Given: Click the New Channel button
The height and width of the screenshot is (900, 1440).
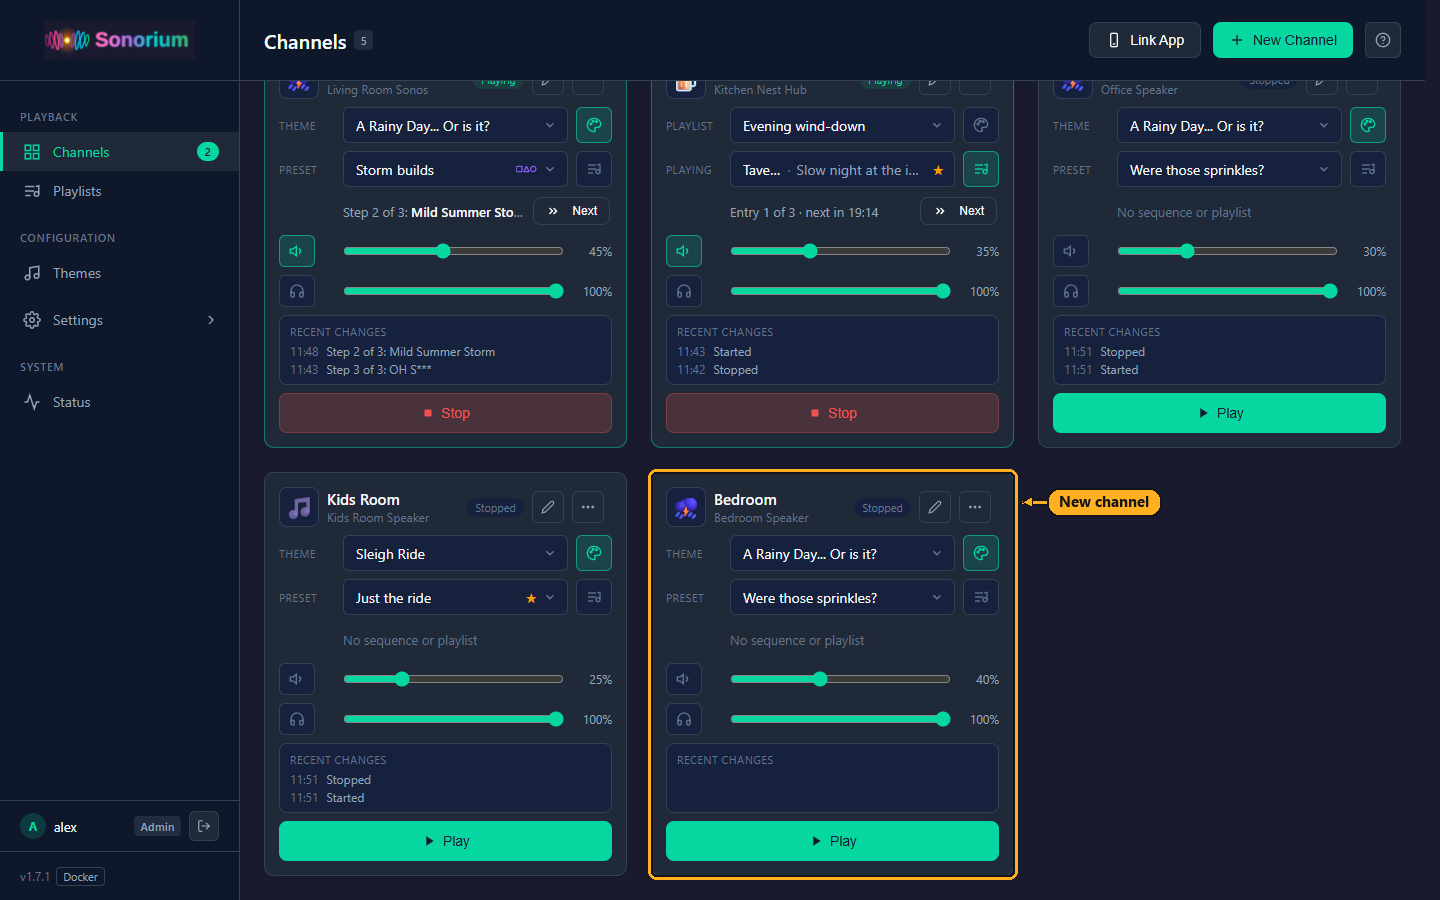Looking at the screenshot, I should pyautogui.click(x=1283, y=40).
